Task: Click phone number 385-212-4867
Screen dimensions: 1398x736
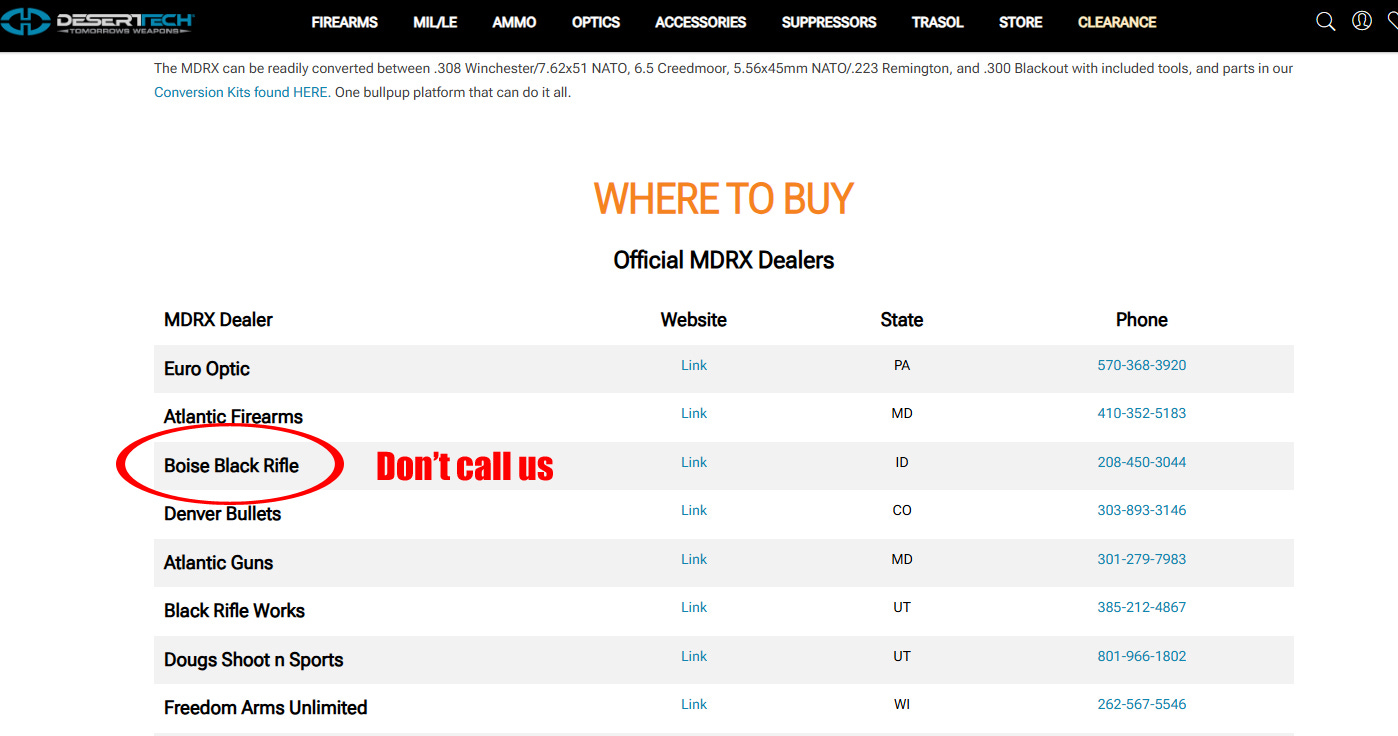Action: [x=1141, y=607]
